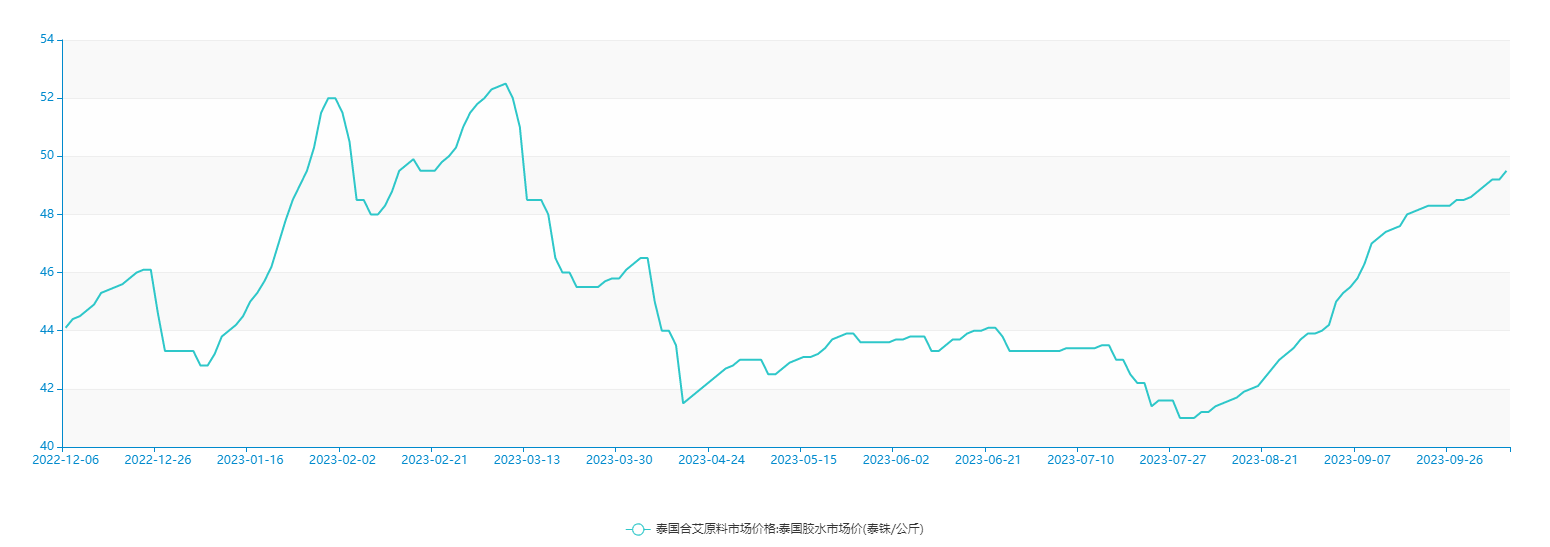
Task: Toggle the 泰国胶水市场价 legend series text
Action: (789, 529)
